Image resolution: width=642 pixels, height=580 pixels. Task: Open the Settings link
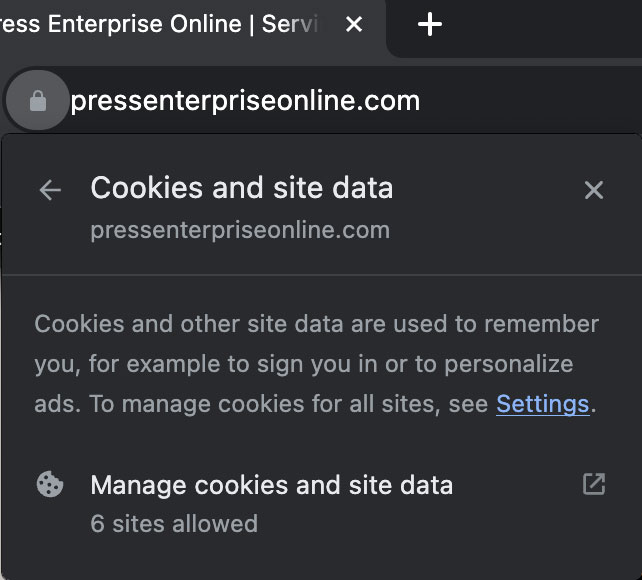[543, 404]
